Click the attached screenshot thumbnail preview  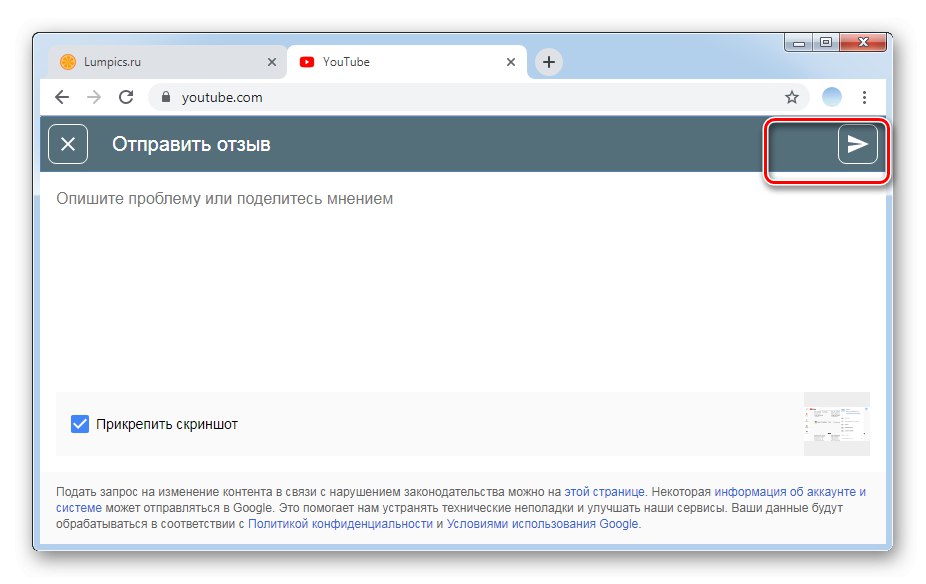[836, 423]
